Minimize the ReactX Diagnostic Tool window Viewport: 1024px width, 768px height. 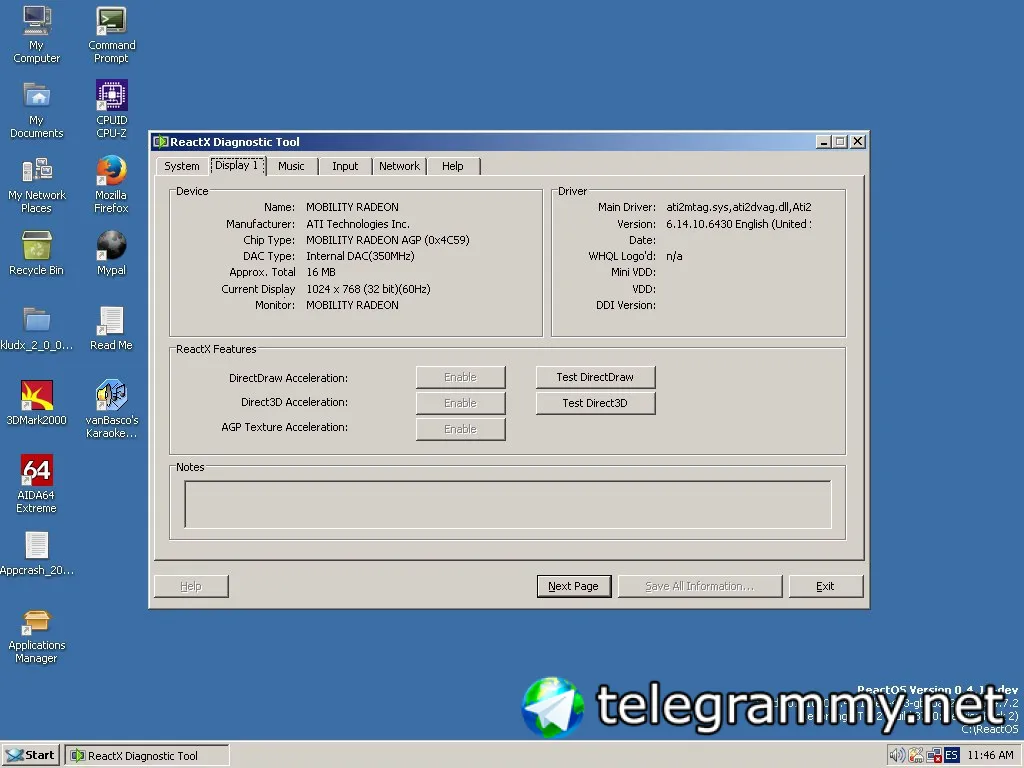tap(824, 142)
